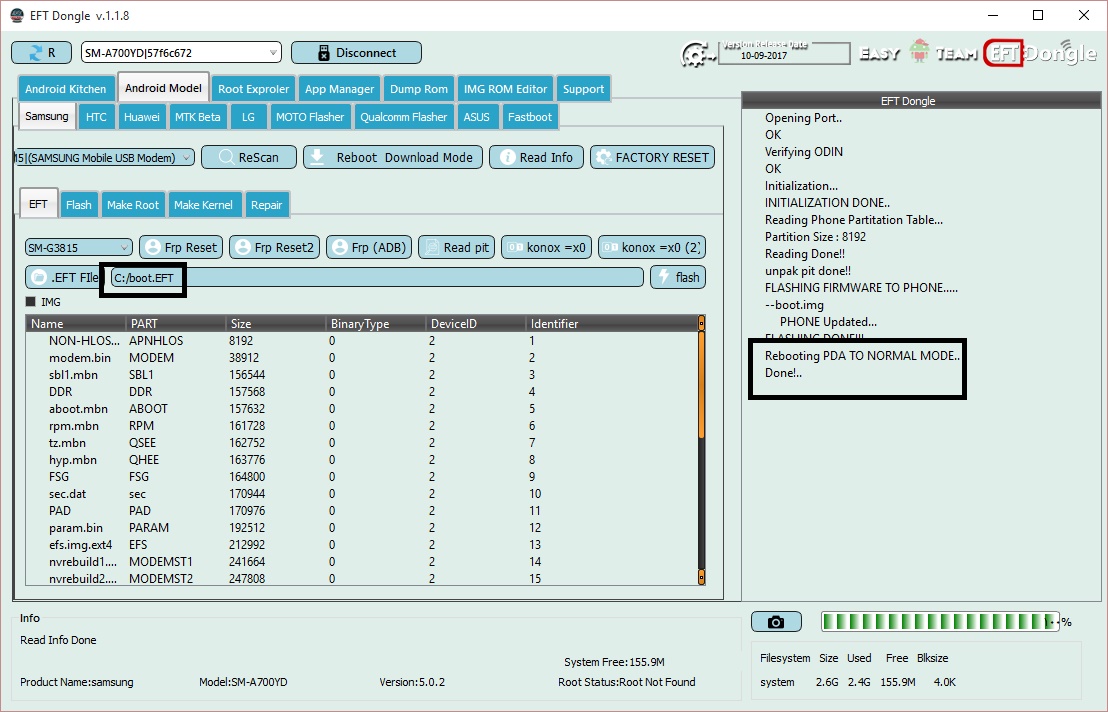This screenshot has height=712, width=1108.
Task: Go to App Manager tab
Action: point(339,89)
